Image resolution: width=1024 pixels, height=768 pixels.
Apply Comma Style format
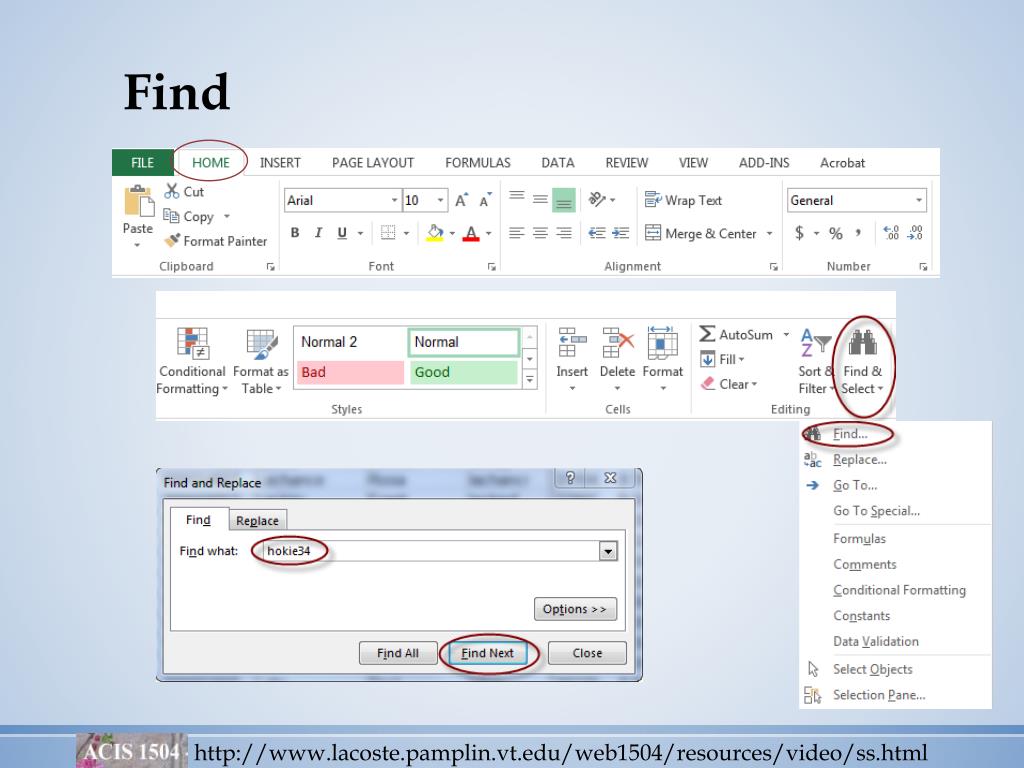point(858,232)
